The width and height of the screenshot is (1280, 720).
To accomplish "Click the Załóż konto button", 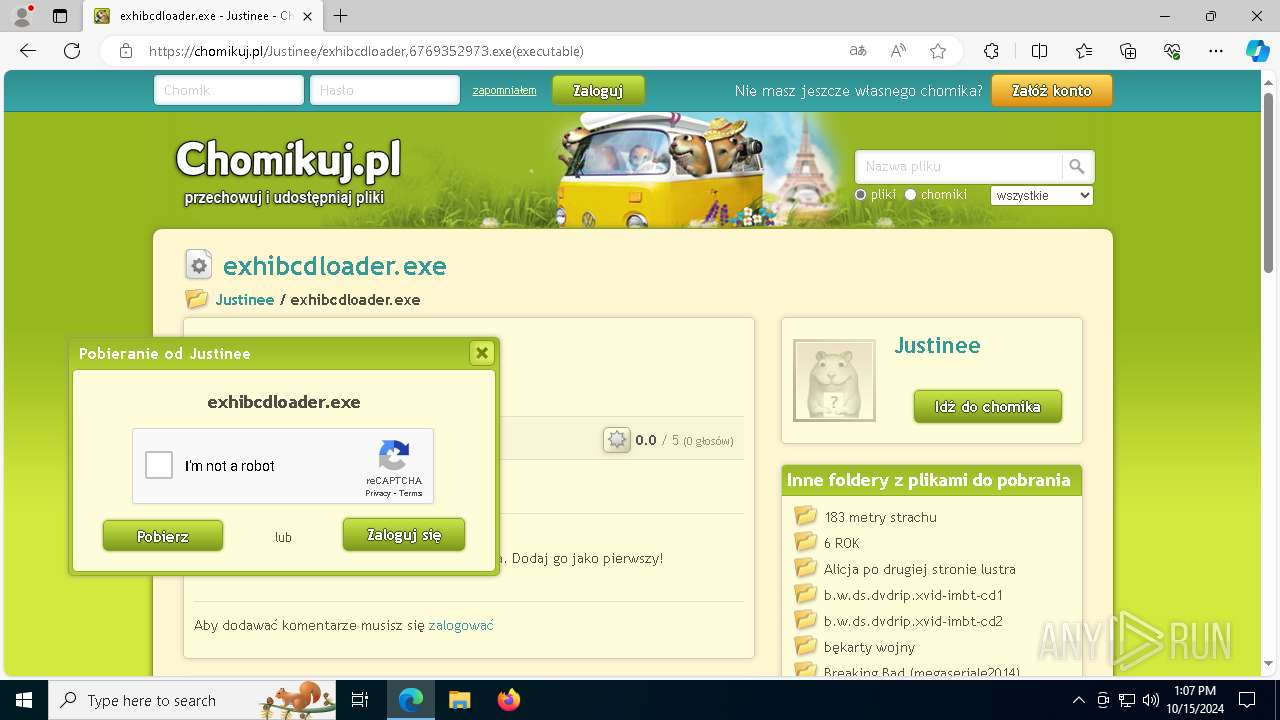I will [x=1051, y=90].
